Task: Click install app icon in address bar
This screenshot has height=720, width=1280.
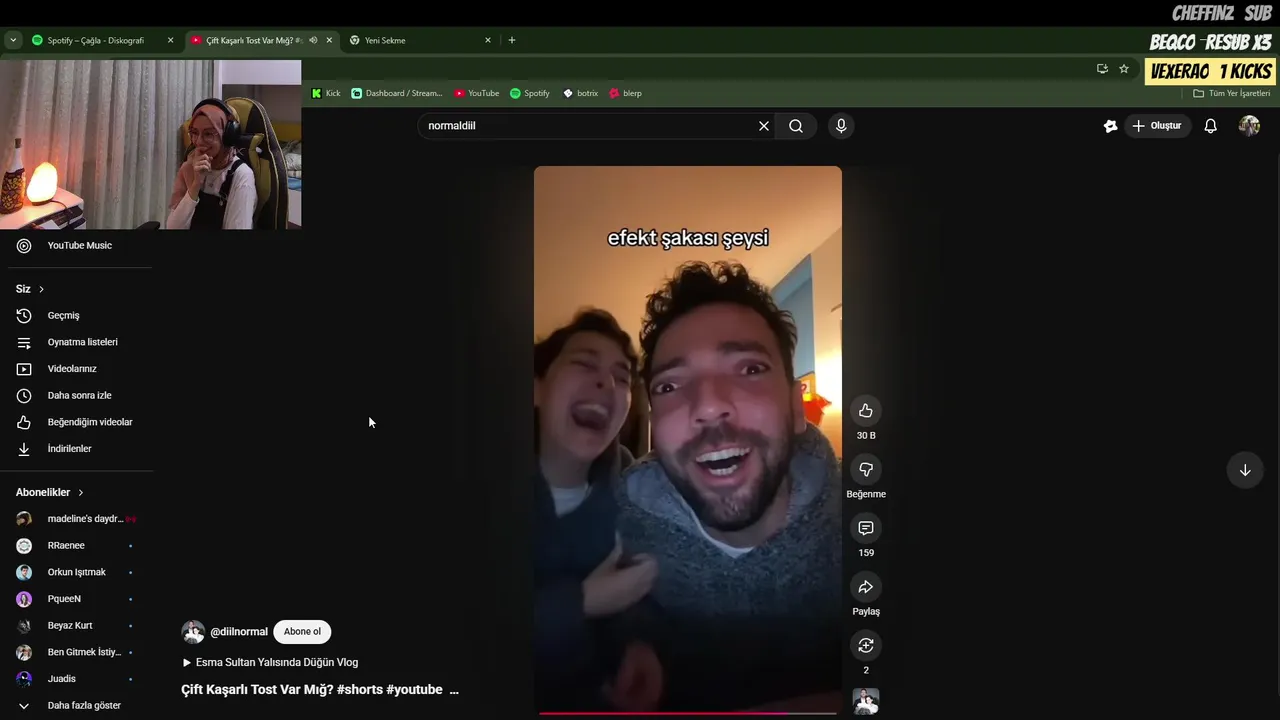Action: 1102,69
